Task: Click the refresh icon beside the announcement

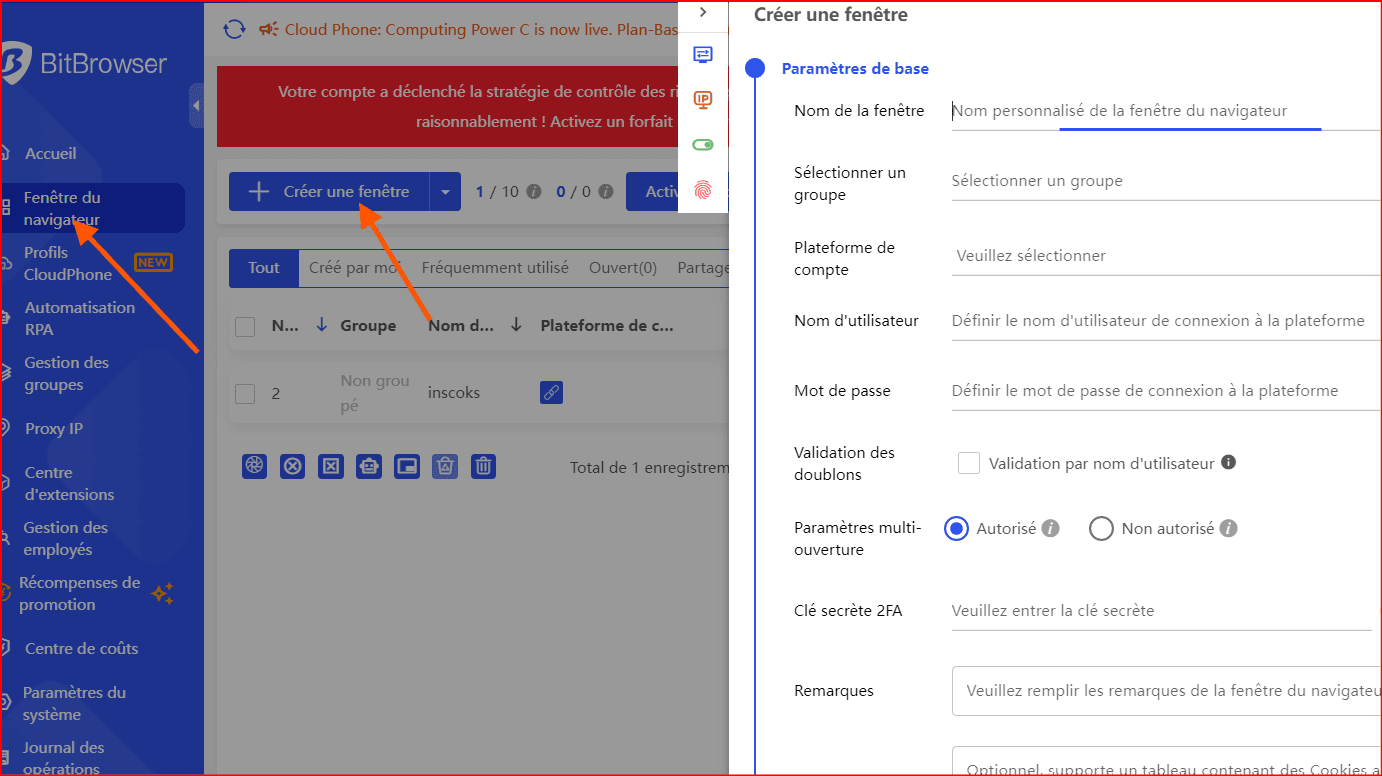Action: click(x=234, y=29)
